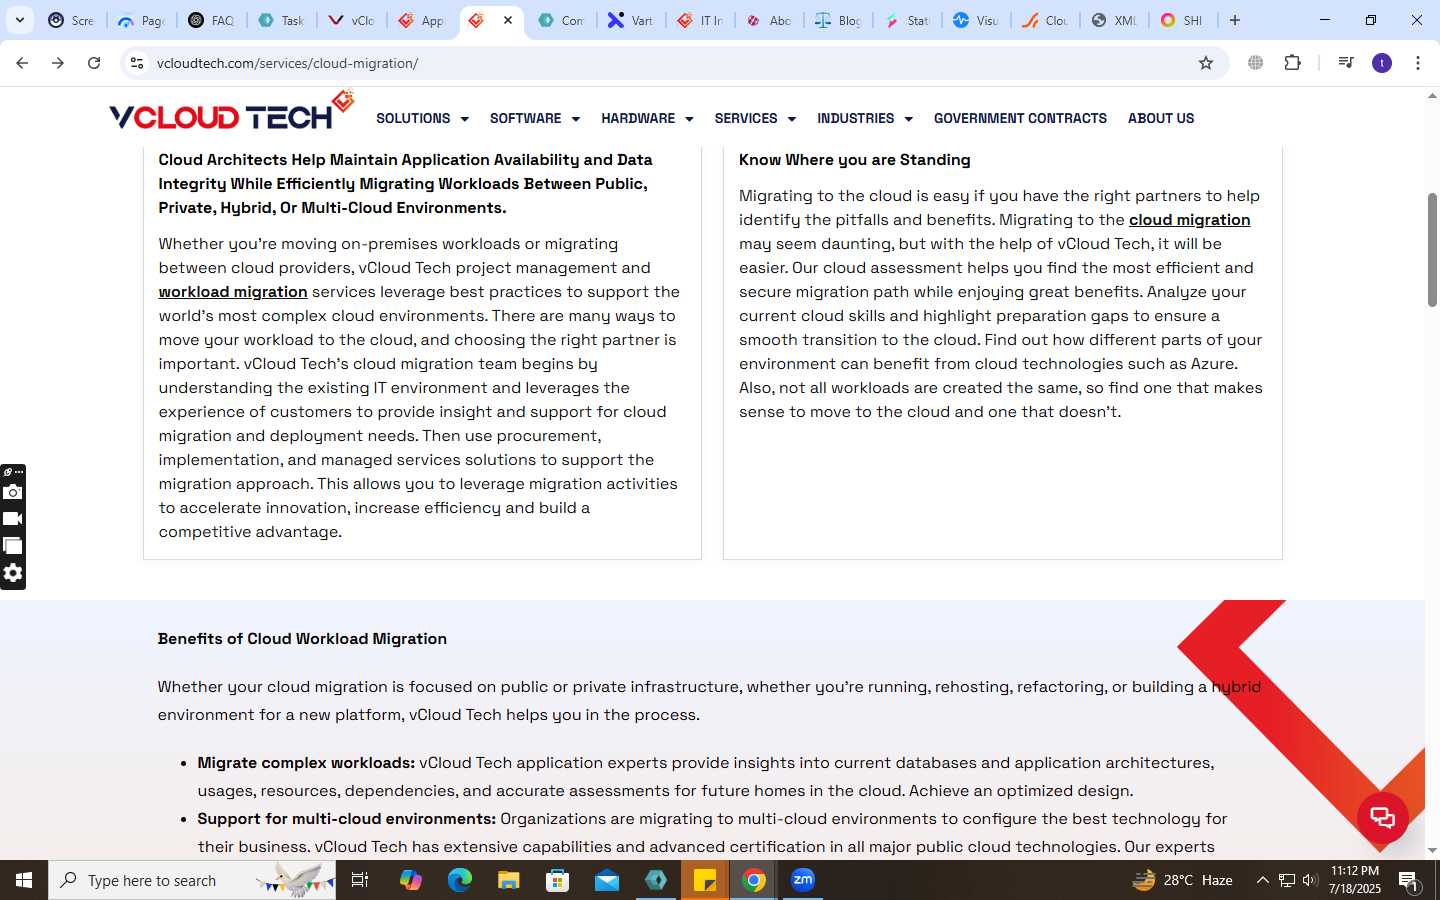This screenshot has height=900, width=1440.
Task: Click 'Support for multi-cloud environments:' bullet text
Action: point(346,819)
